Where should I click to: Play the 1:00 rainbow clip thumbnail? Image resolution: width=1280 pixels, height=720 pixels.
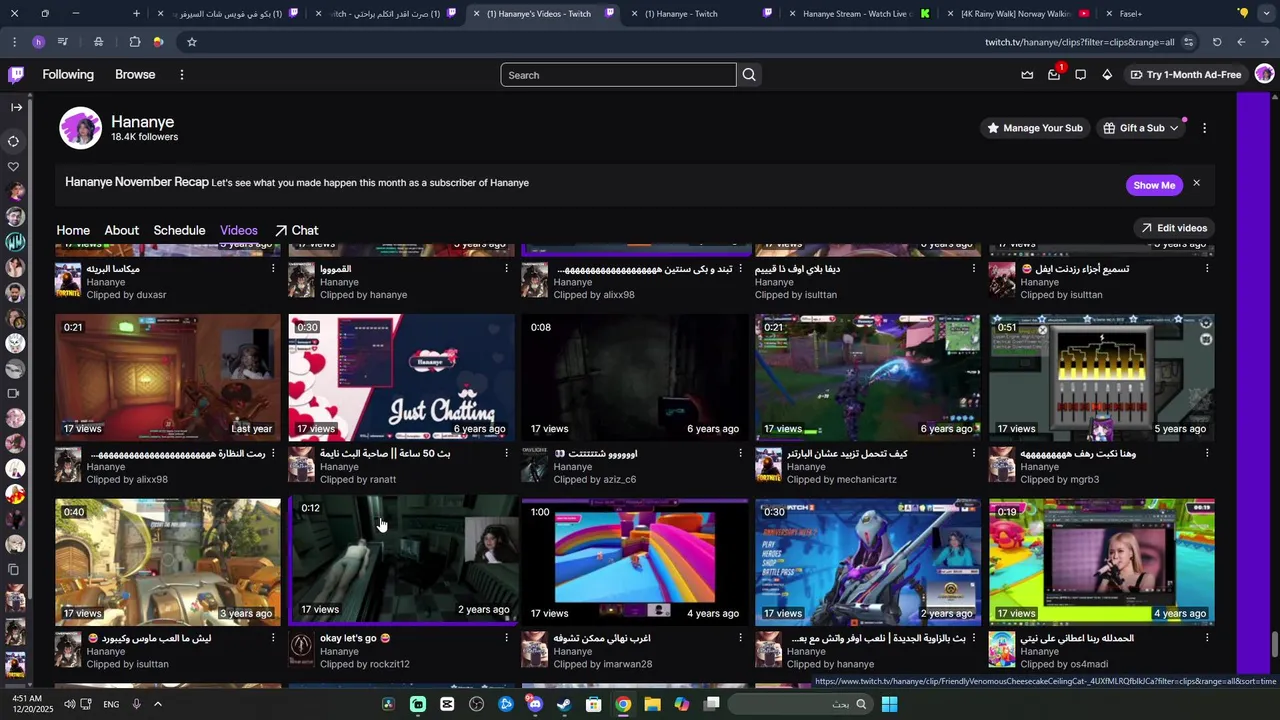[635, 562]
